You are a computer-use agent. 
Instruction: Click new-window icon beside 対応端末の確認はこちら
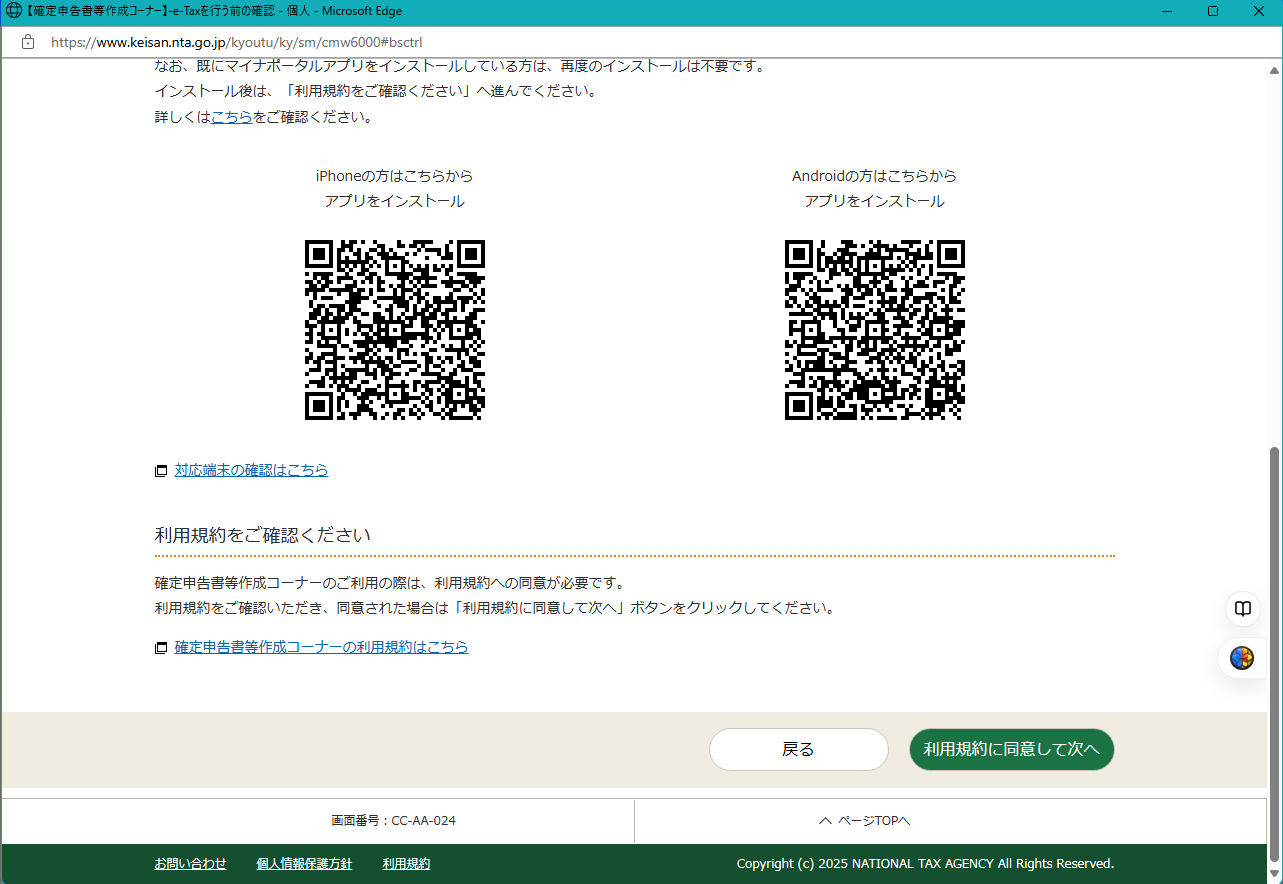[161, 471]
